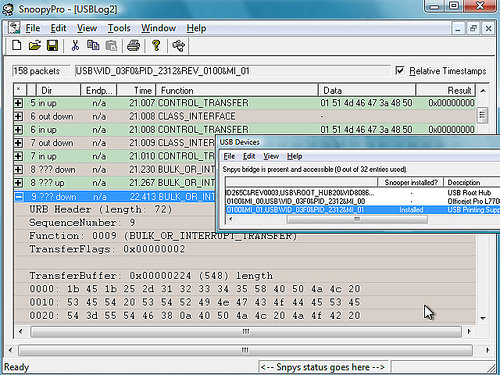Click the Endp... column header

pyautogui.click(x=98, y=90)
